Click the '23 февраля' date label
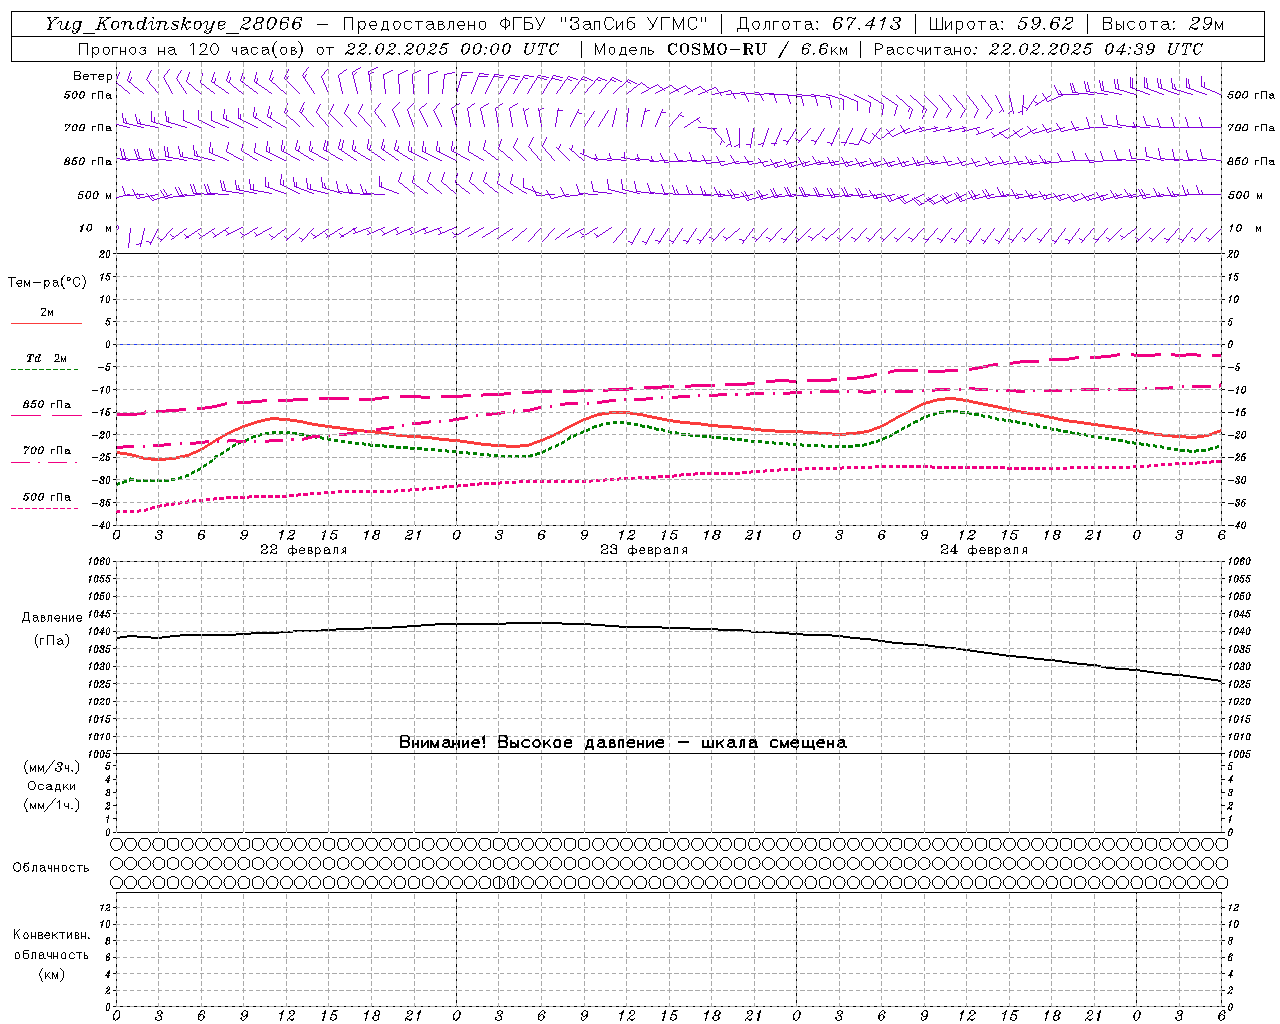 click(x=644, y=550)
